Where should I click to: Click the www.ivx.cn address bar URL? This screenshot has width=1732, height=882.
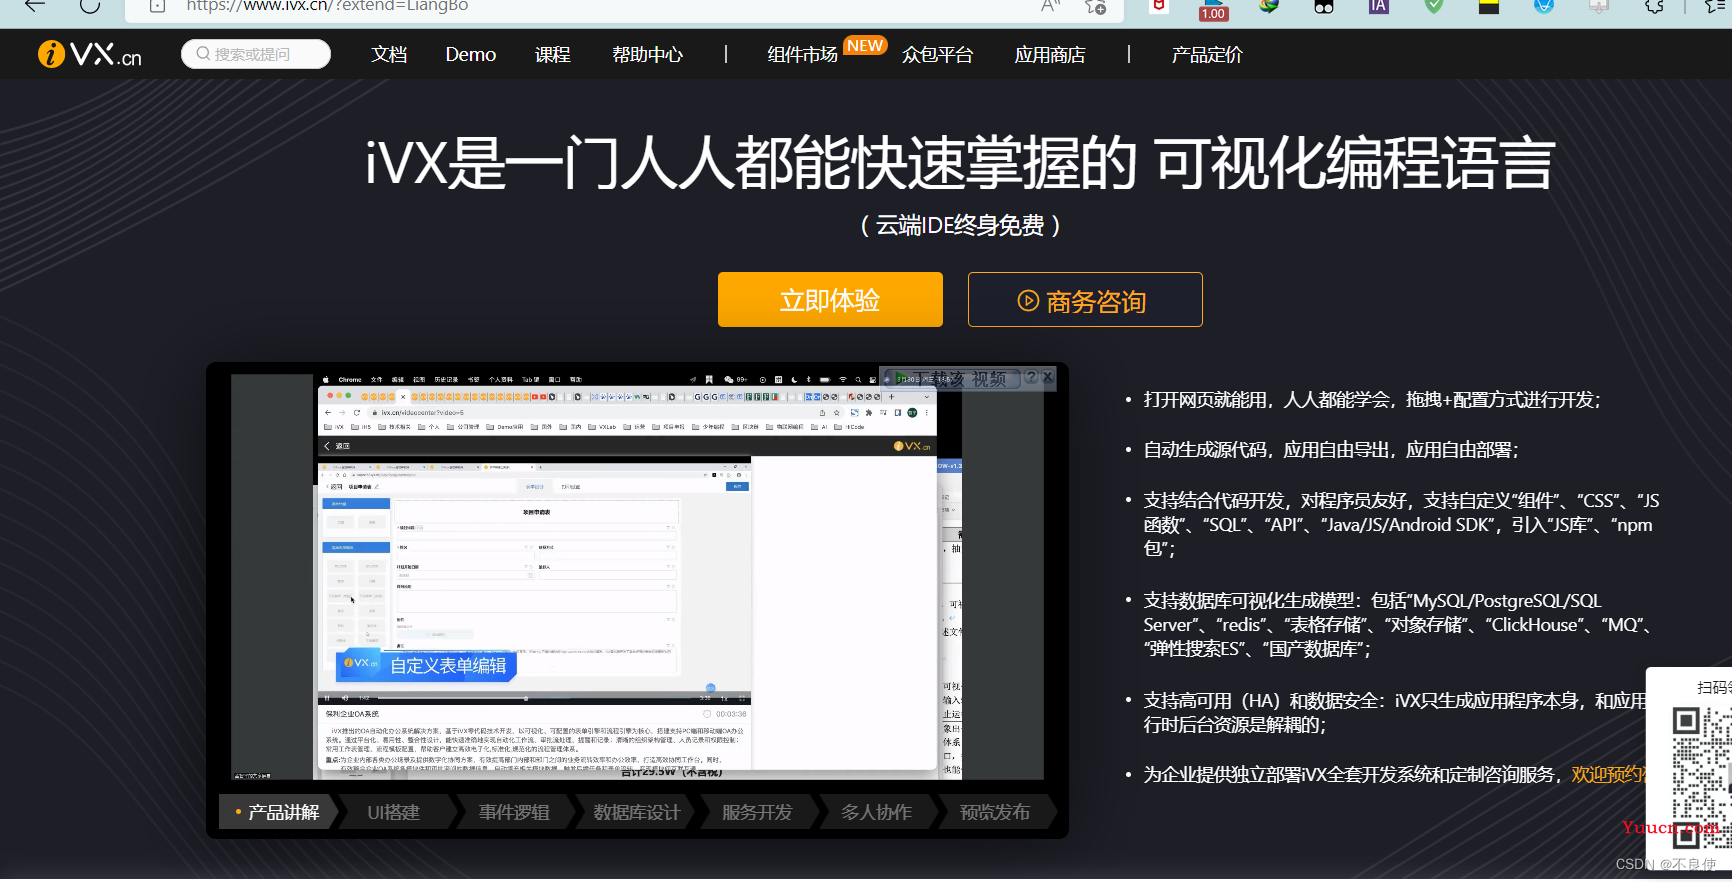point(327,6)
